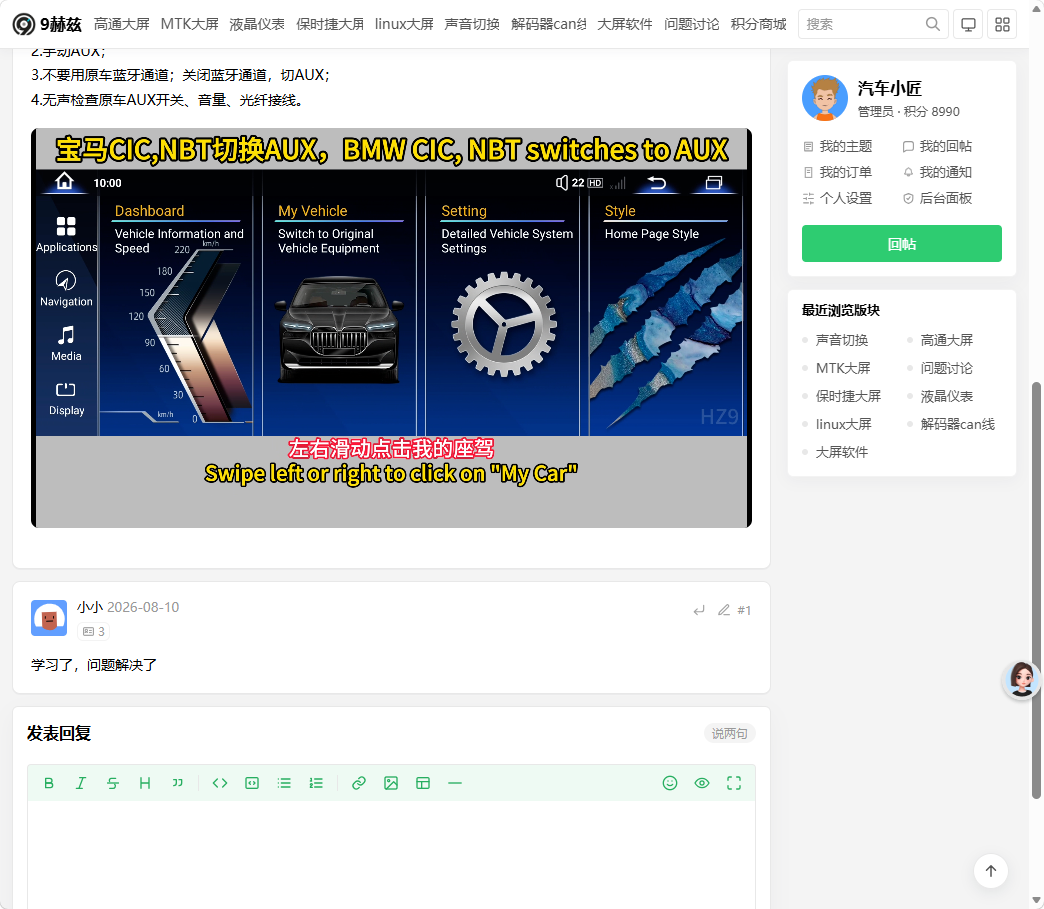
Task: Click 小小's level badge 3
Action: coord(94,631)
